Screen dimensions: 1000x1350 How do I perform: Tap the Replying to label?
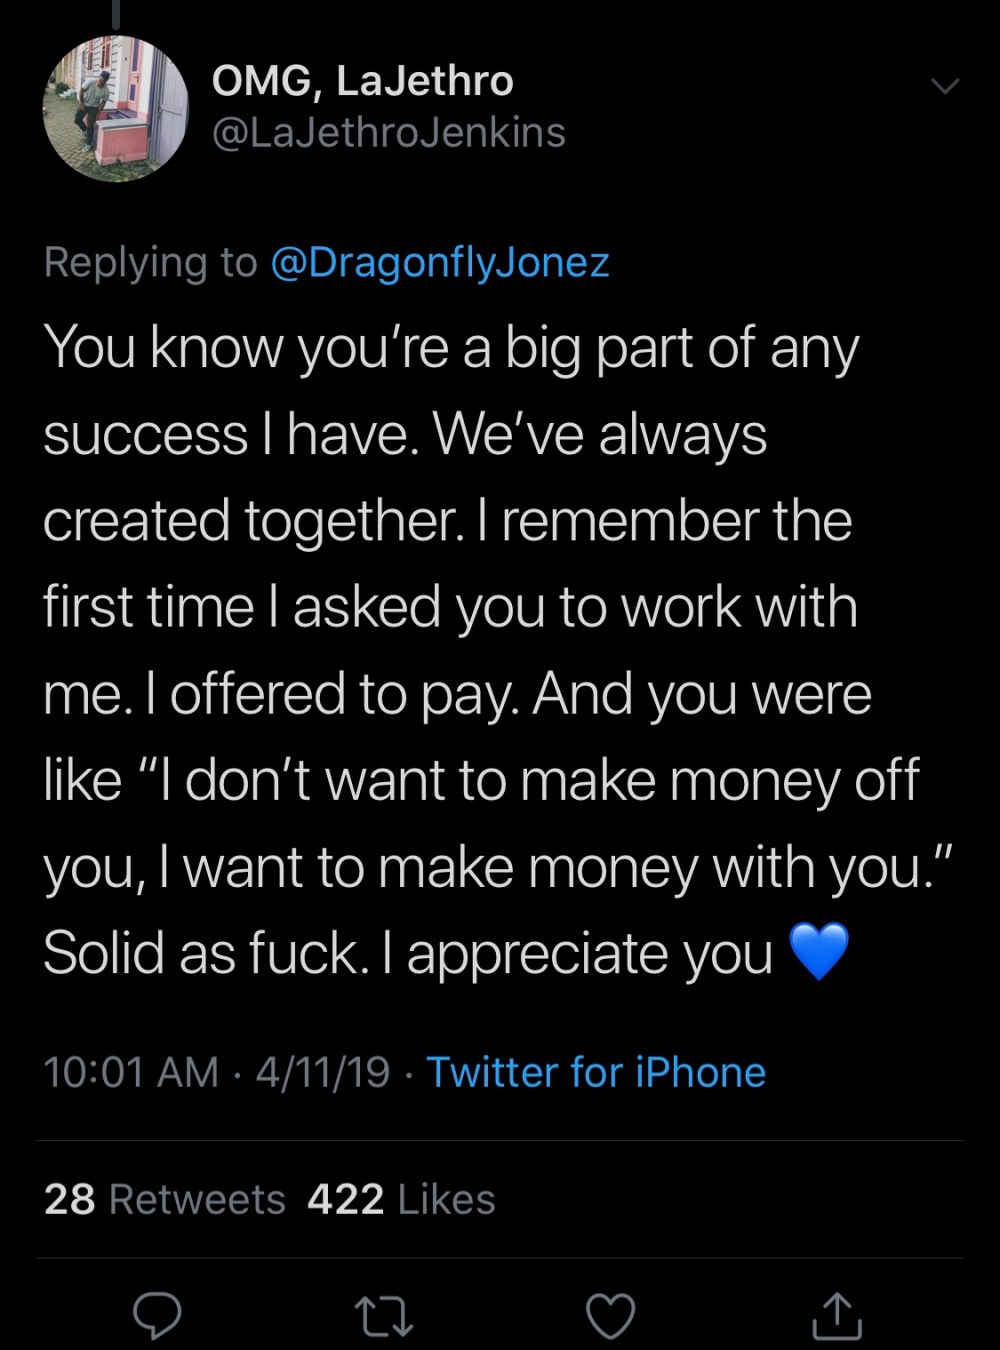(x=150, y=262)
